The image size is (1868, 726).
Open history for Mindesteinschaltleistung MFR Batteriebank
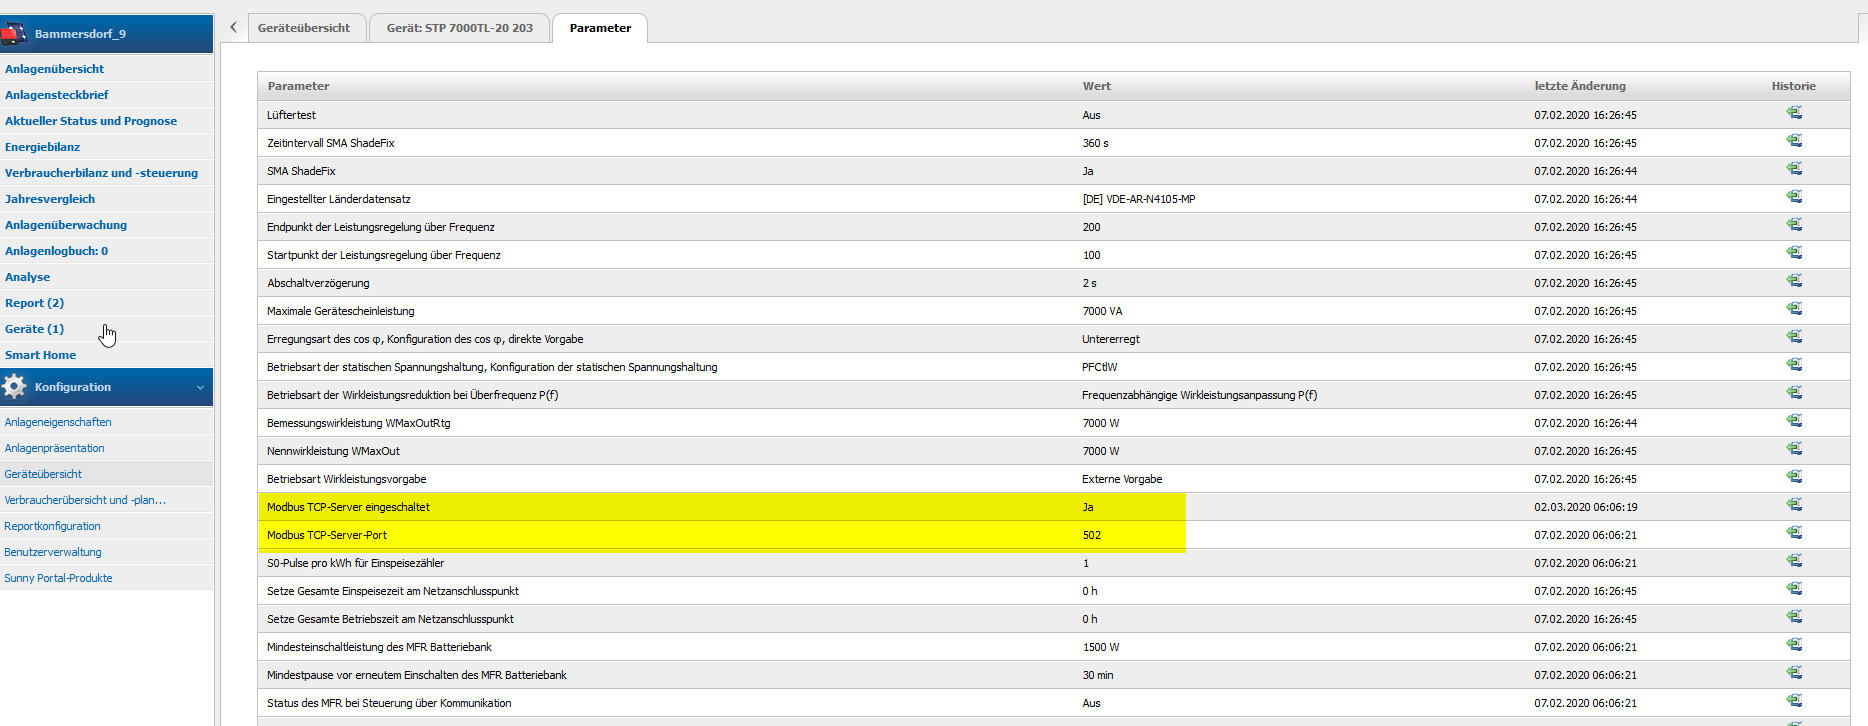[1794, 645]
